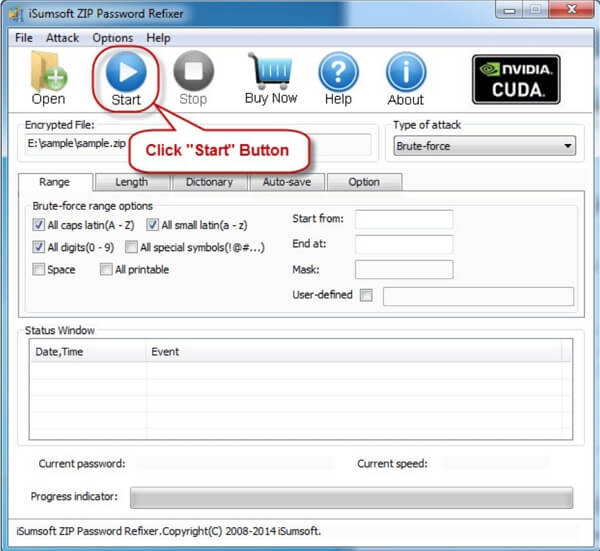Image resolution: width=600 pixels, height=551 pixels.
Task: Start the password attack with the play icon
Action: 126,79
